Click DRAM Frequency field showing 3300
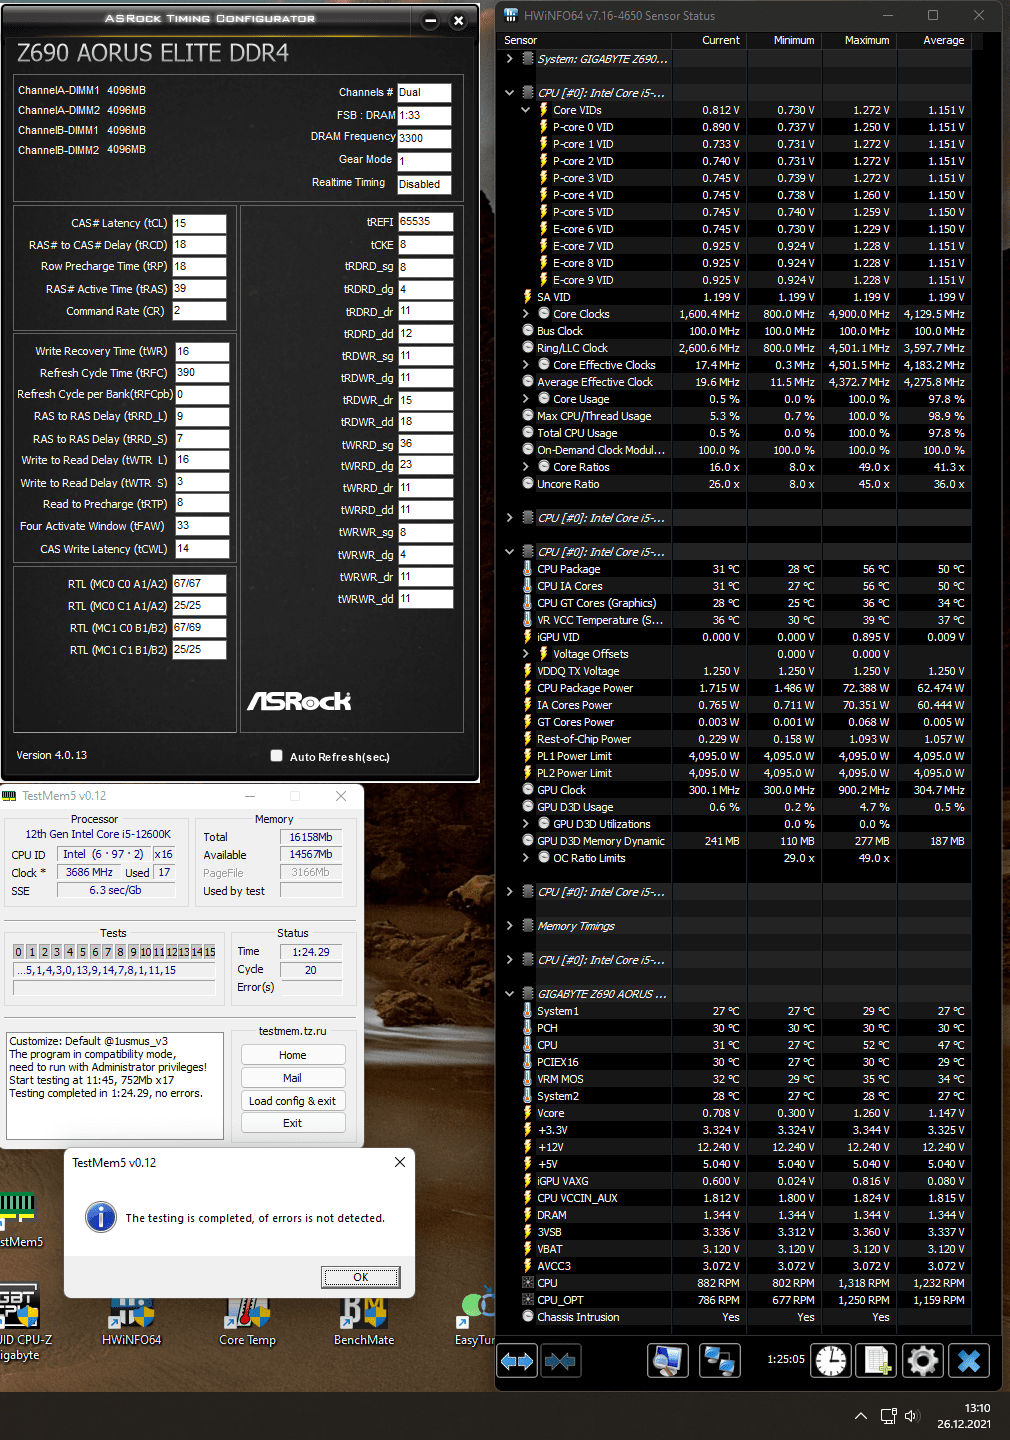Viewport: 1010px width, 1440px height. point(424,139)
